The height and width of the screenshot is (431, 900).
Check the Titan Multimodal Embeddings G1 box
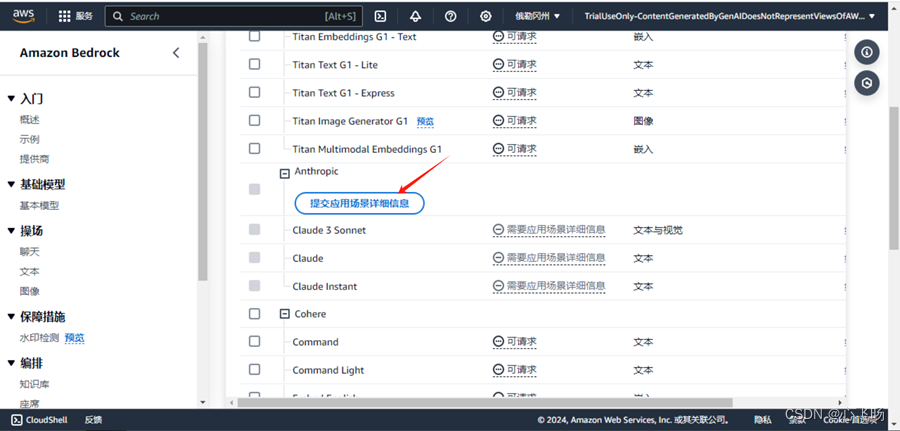tap(254, 149)
